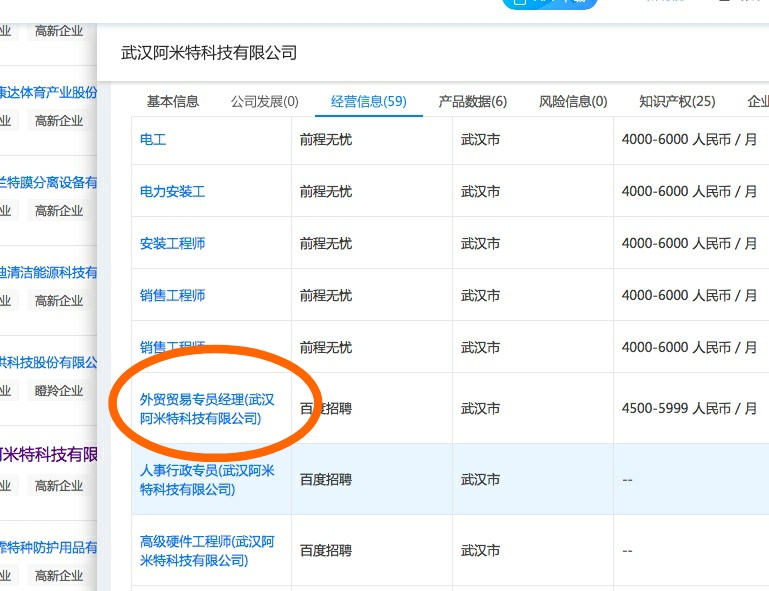
Task: Click the 4000-6000 salary in 安装工程师 row
Action: pos(690,243)
